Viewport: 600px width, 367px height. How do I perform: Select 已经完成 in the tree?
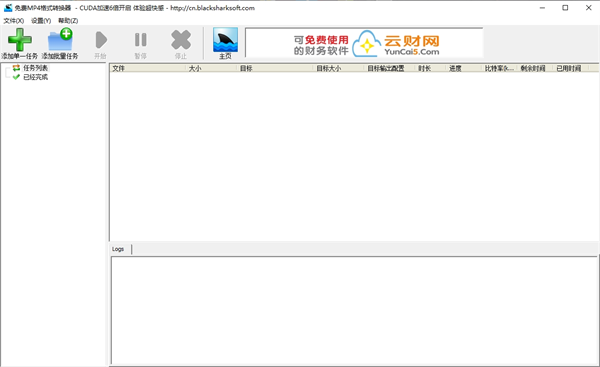(x=36, y=77)
